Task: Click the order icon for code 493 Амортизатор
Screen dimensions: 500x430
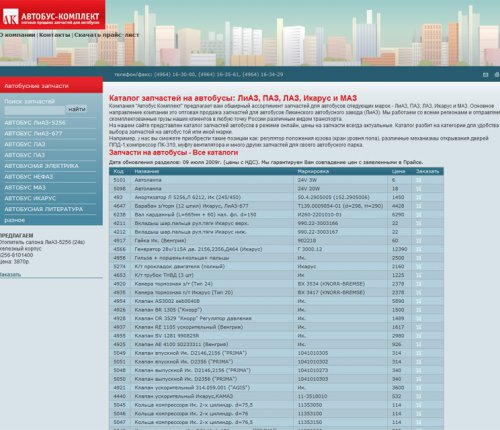Action: [419, 197]
